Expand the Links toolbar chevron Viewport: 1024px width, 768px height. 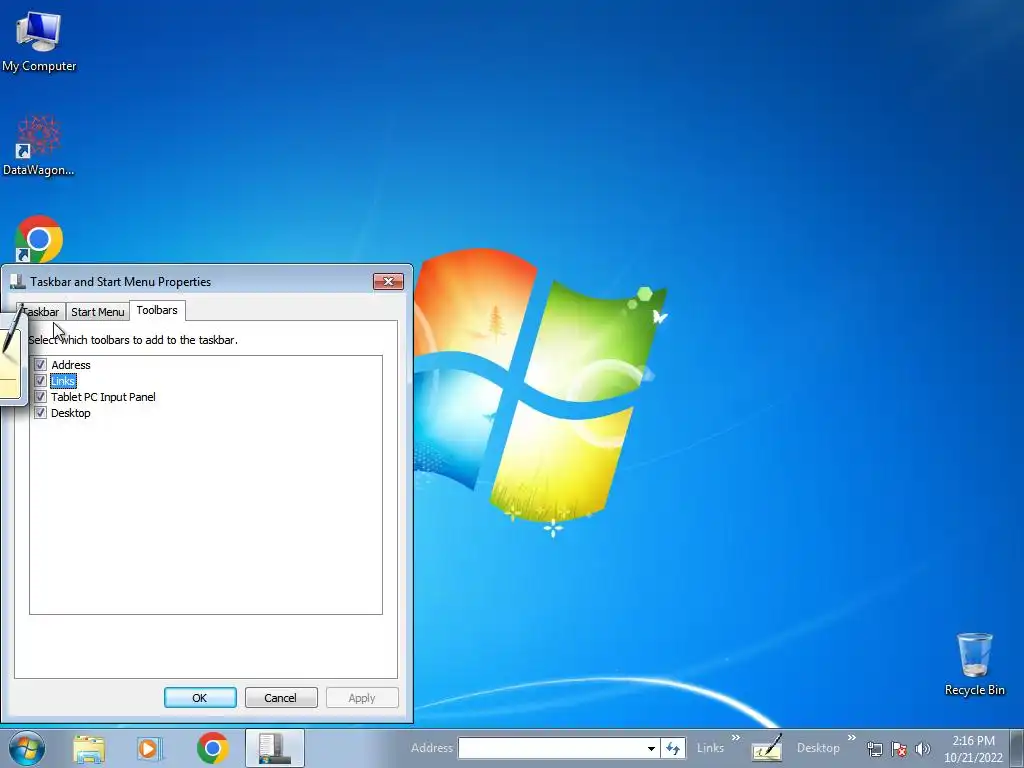click(736, 738)
